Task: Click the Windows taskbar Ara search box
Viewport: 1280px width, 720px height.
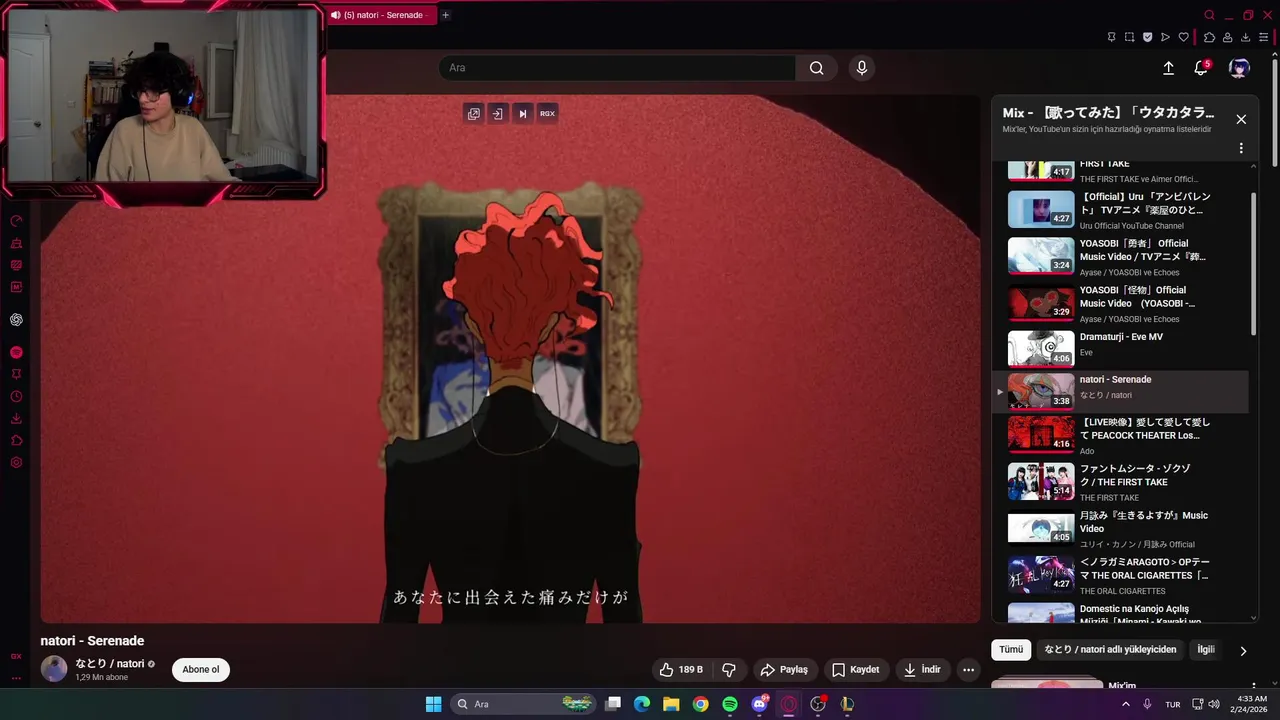Action: tap(524, 704)
